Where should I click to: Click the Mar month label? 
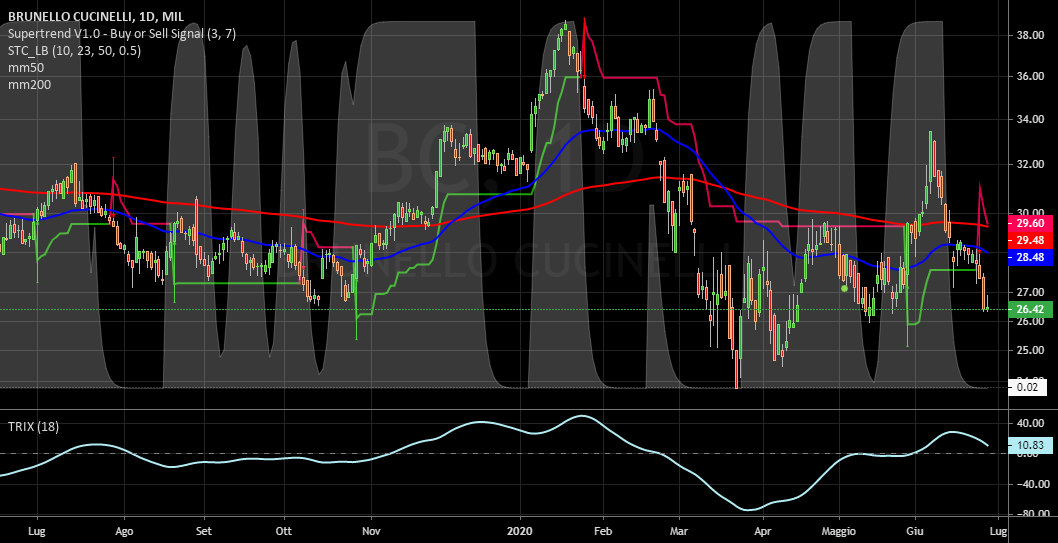pos(681,532)
